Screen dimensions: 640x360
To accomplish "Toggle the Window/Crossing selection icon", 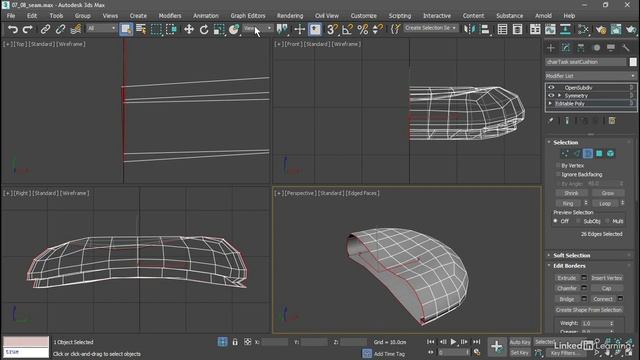I will pyautogui.click(x=171, y=29).
